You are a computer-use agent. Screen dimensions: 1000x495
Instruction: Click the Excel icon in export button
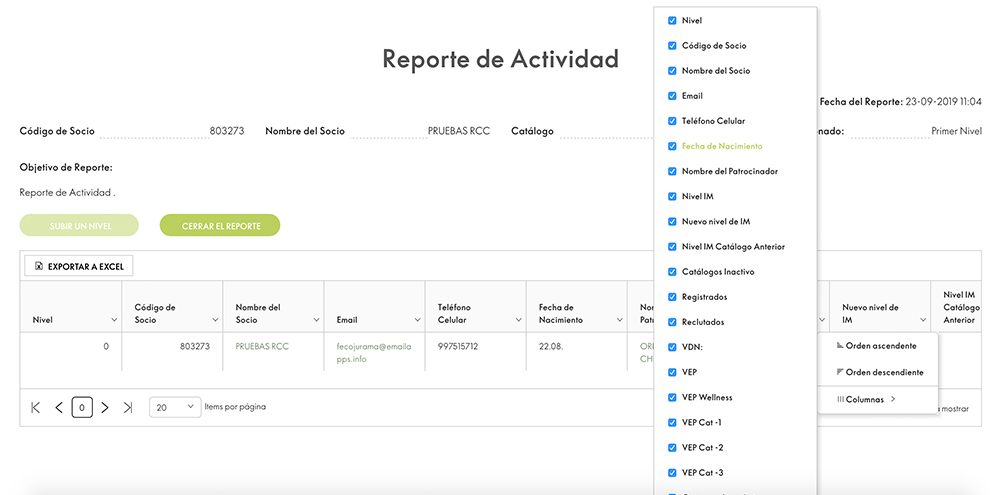pyautogui.click(x=39, y=267)
